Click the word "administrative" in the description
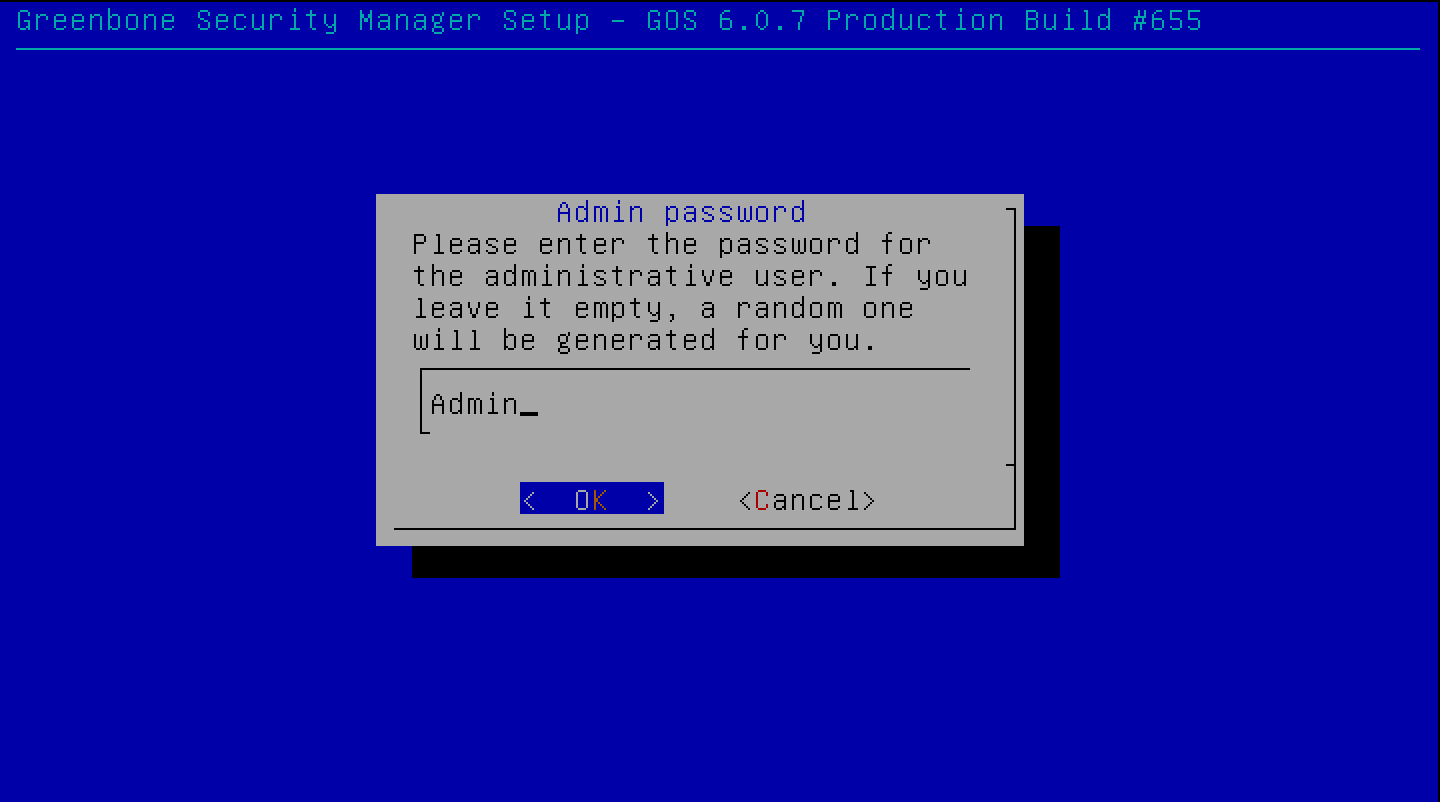The height and width of the screenshot is (802, 1440). pos(601,276)
